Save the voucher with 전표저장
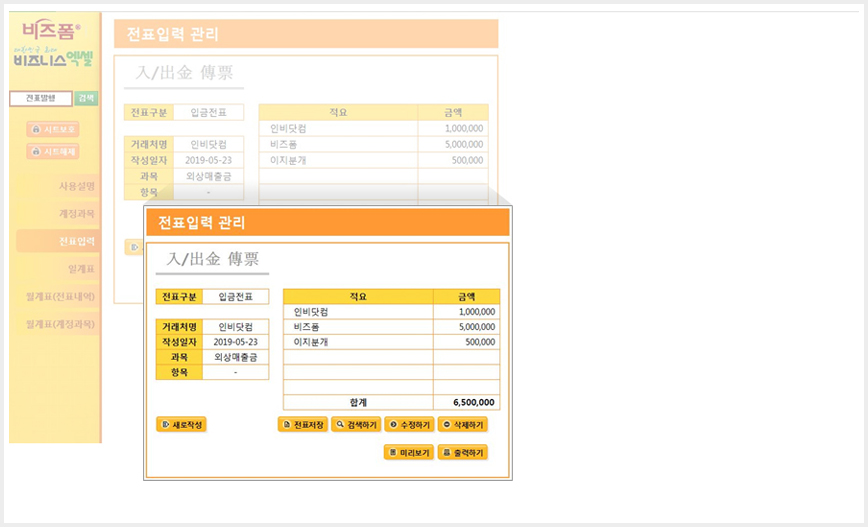 click(303, 425)
